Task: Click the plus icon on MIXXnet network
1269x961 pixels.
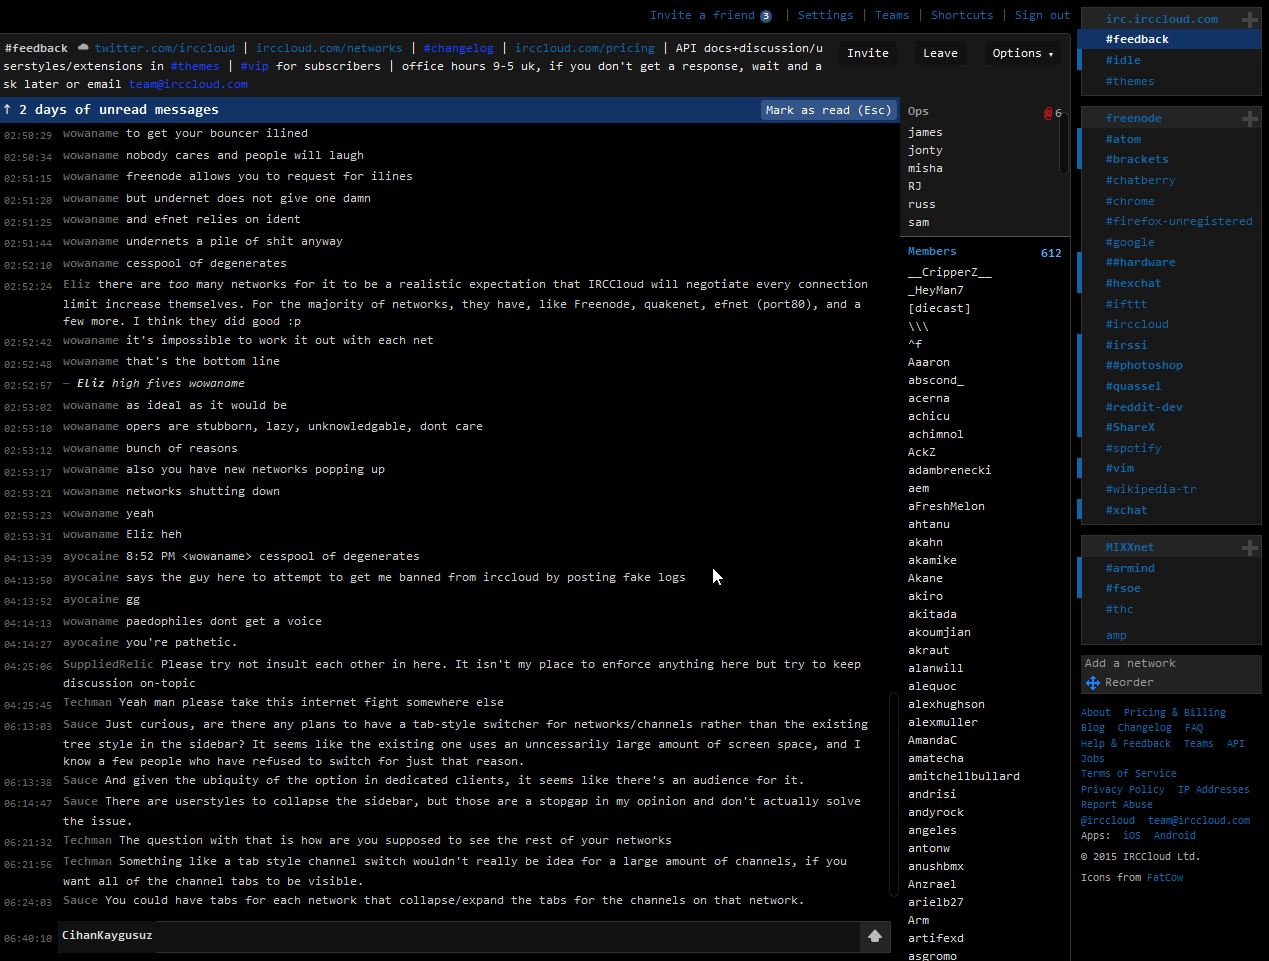Action: pyautogui.click(x=1249, y=546)
